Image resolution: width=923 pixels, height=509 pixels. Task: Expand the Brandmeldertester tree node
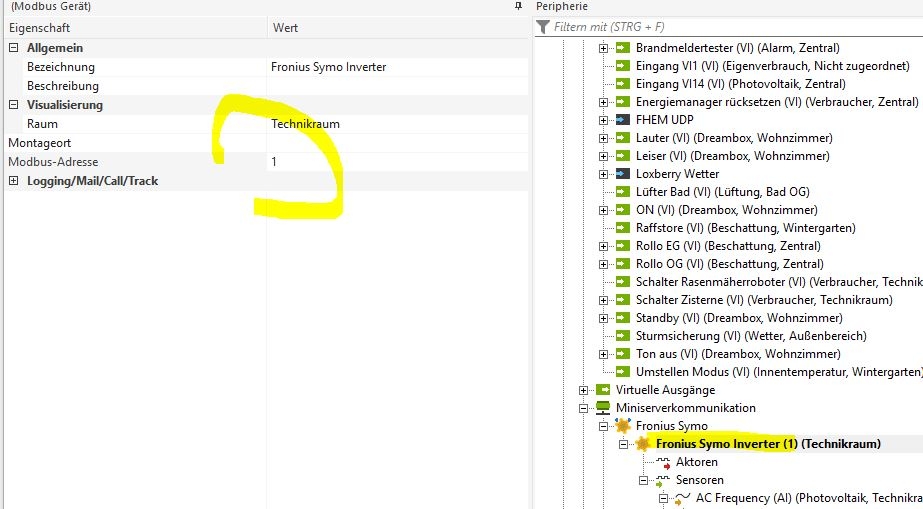(x=603, y=48)
